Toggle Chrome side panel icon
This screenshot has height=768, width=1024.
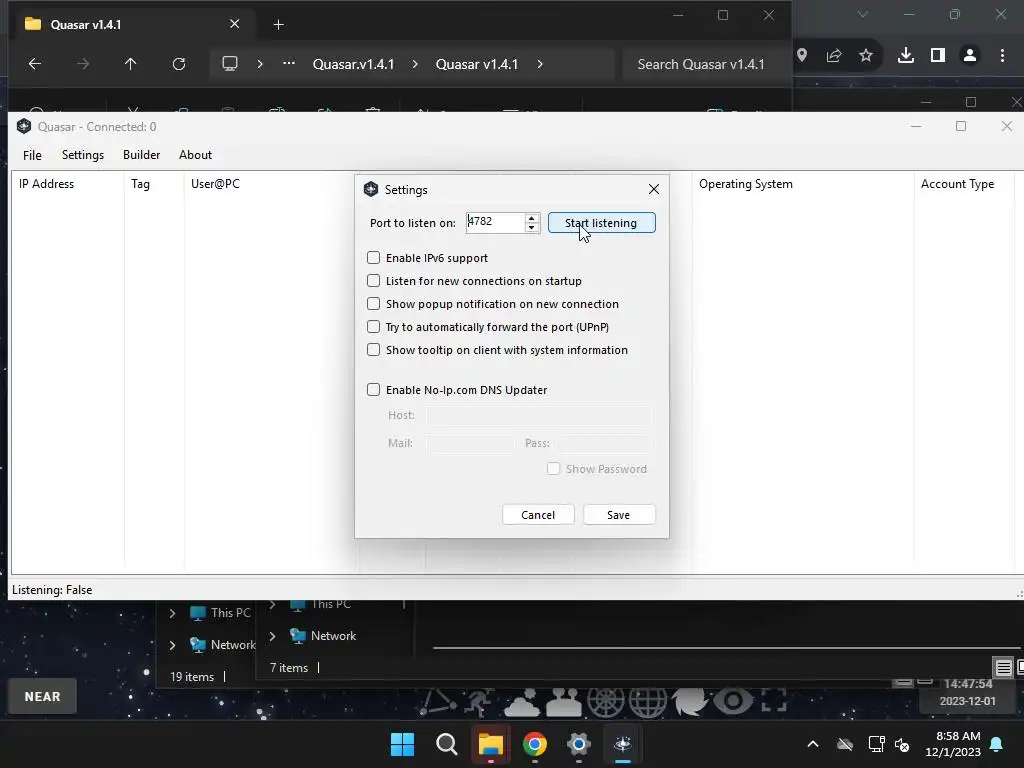point(938,56)
